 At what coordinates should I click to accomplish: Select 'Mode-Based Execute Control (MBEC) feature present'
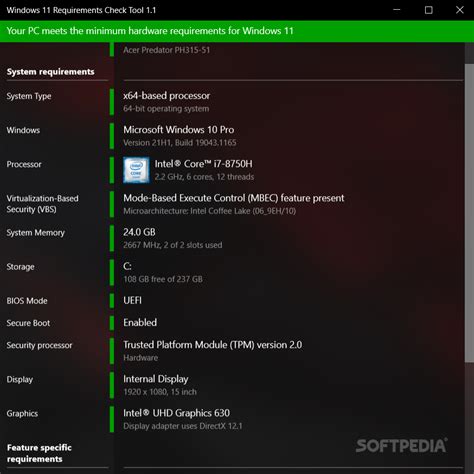point(234,198)
